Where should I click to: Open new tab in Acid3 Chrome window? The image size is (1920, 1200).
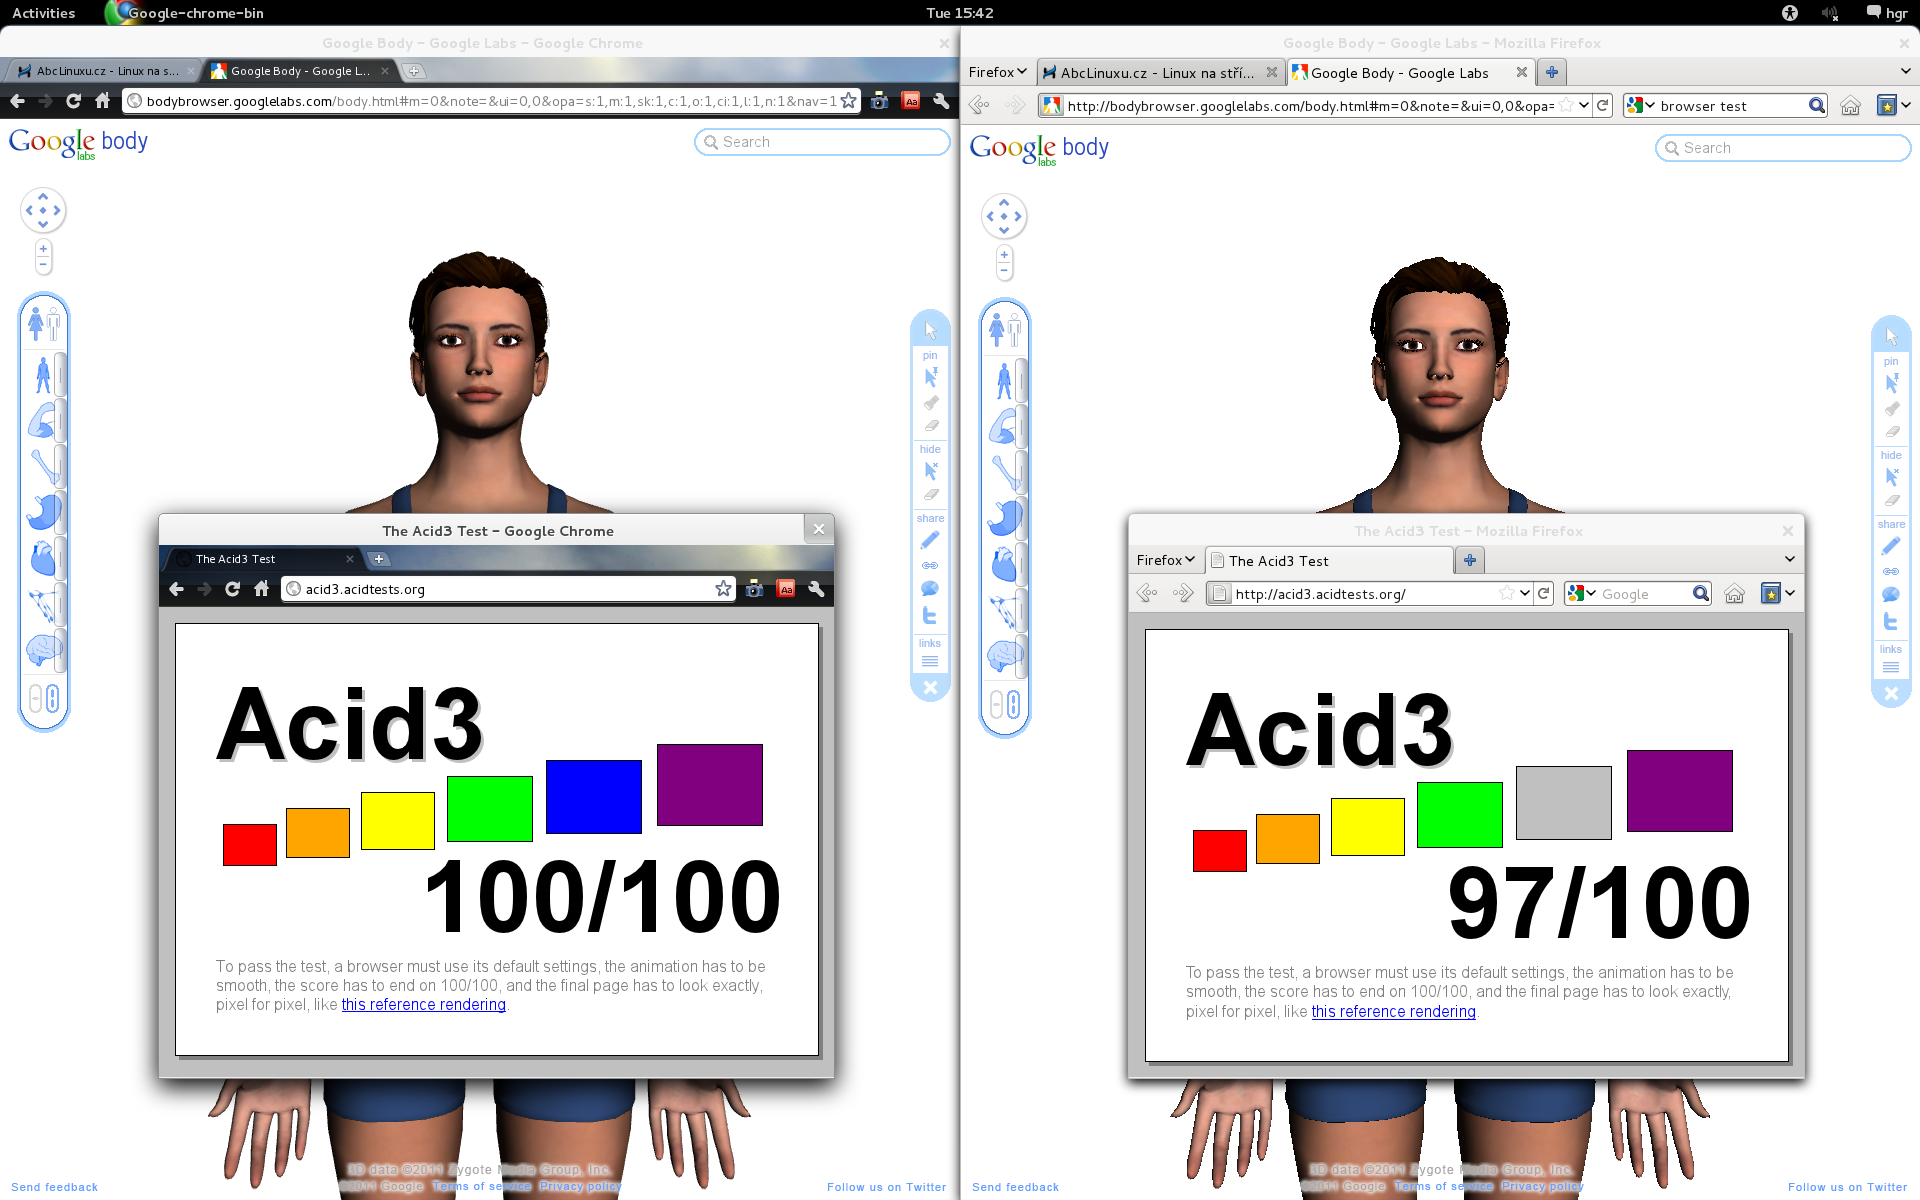click(x=380, y=559)
